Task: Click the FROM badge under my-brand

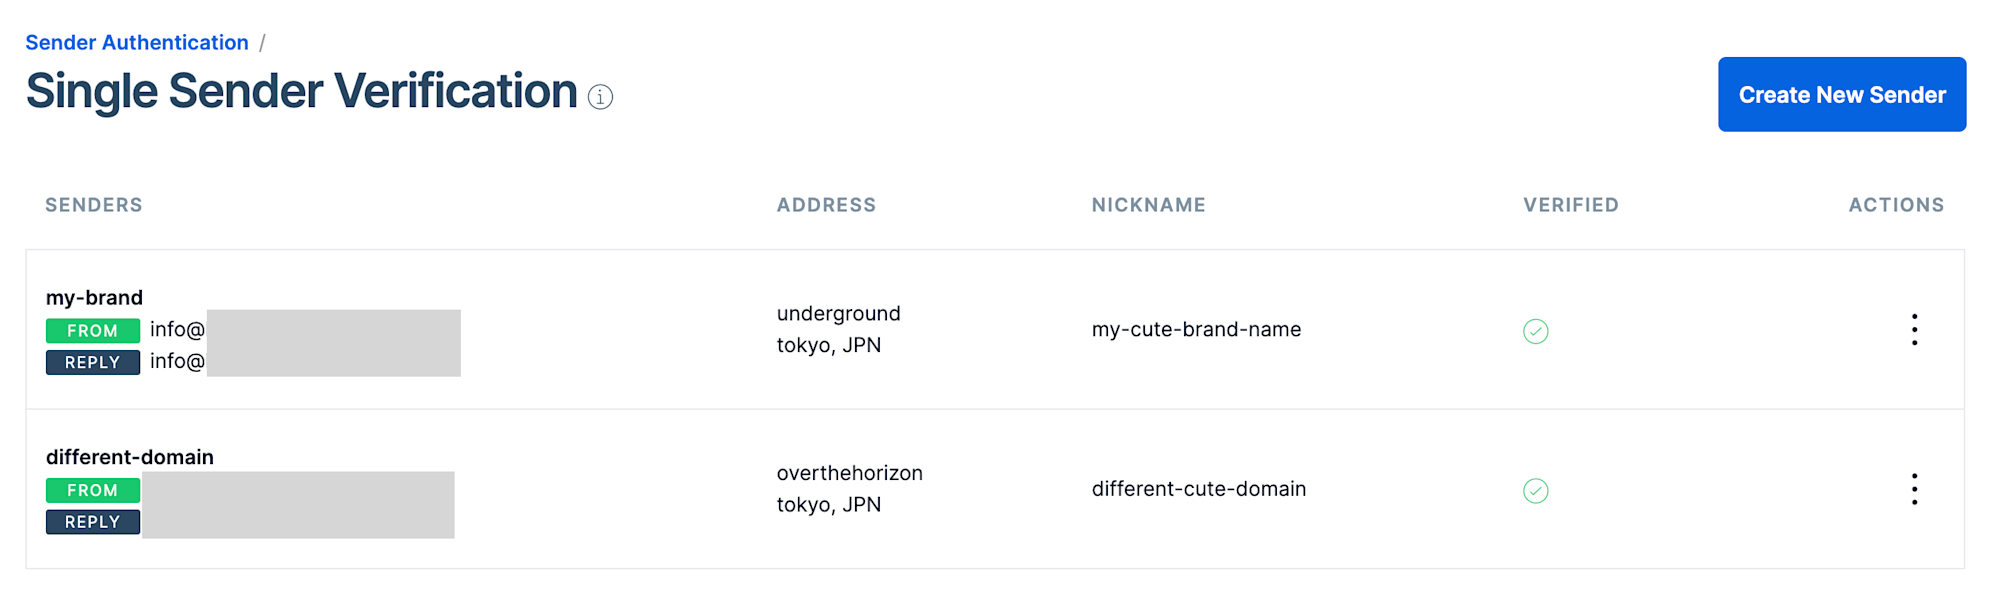Action: tap(93, 331)
